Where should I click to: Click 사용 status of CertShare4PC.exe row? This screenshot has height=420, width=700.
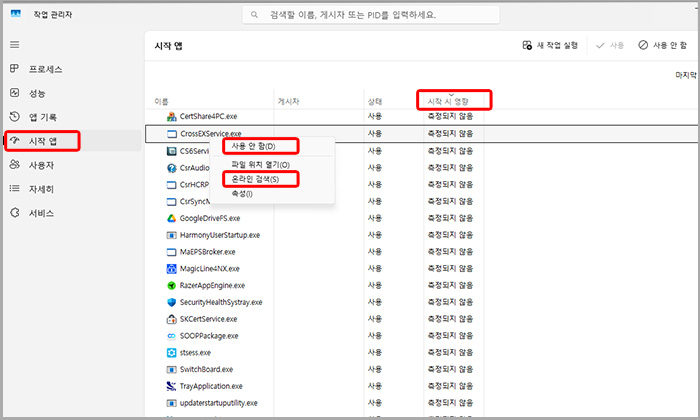point(375,116)
